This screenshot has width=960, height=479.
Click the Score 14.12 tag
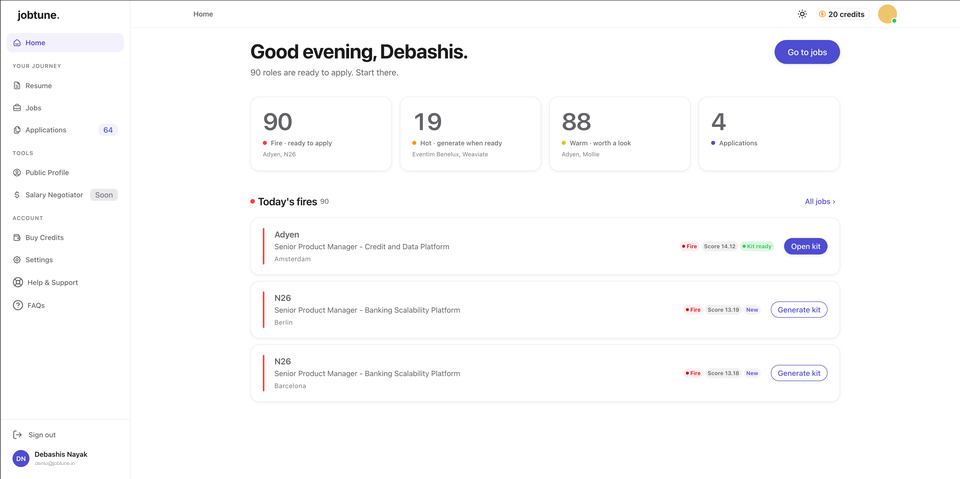(x=719, y=246)
